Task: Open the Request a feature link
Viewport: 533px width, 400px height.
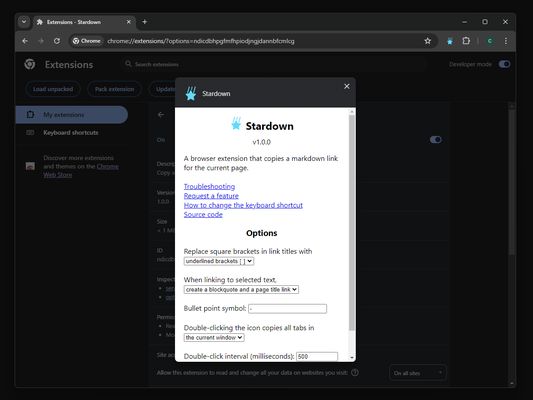Action: pyautogui.click(x=211, y=196)
